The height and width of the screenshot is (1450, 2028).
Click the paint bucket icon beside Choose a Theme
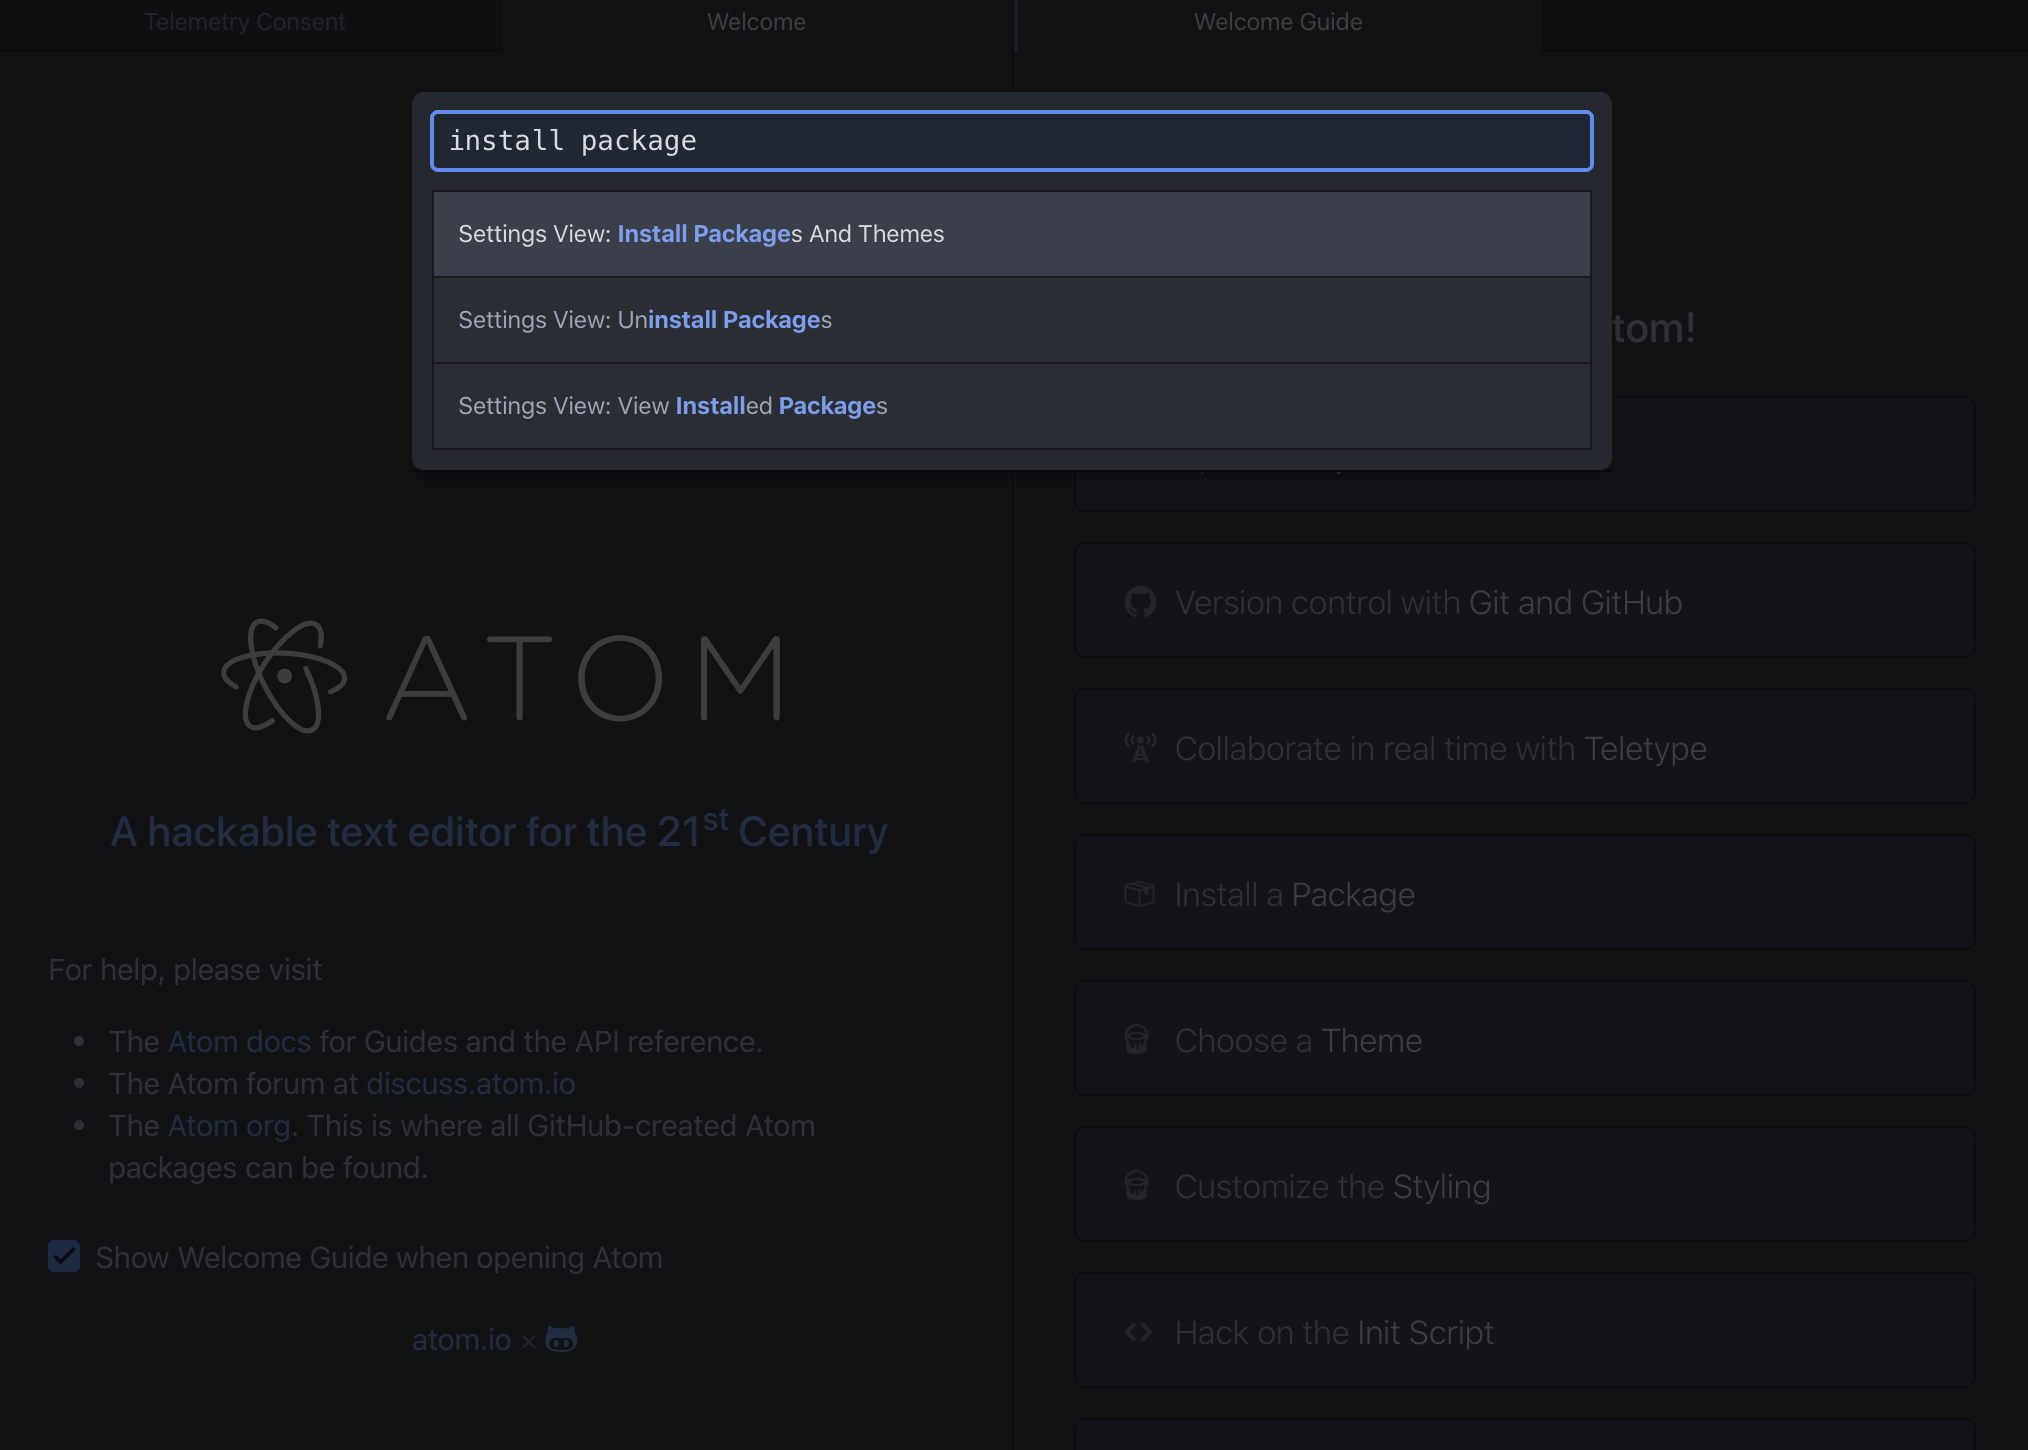(1137, 1040)
